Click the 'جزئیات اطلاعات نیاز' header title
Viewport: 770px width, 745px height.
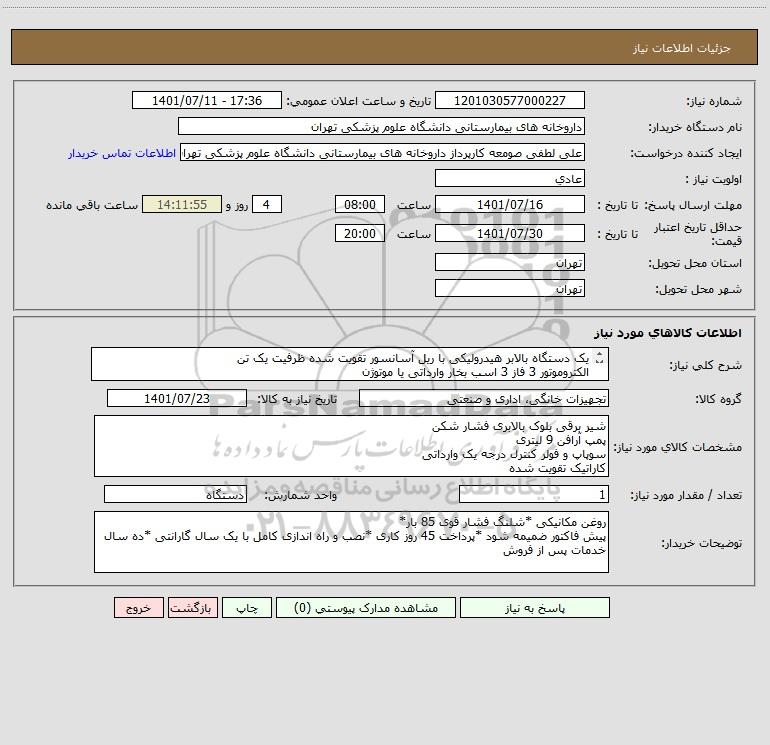pos(681,48)
